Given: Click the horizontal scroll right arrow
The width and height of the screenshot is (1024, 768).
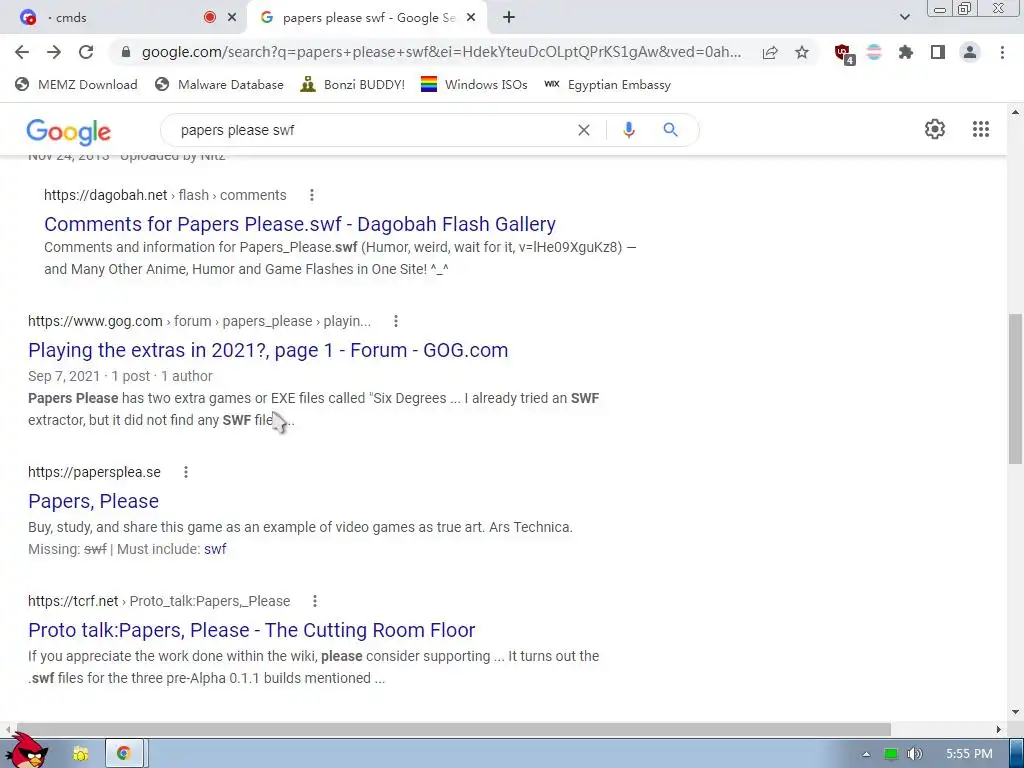Looking at the screenshot, I should point(999,729).
